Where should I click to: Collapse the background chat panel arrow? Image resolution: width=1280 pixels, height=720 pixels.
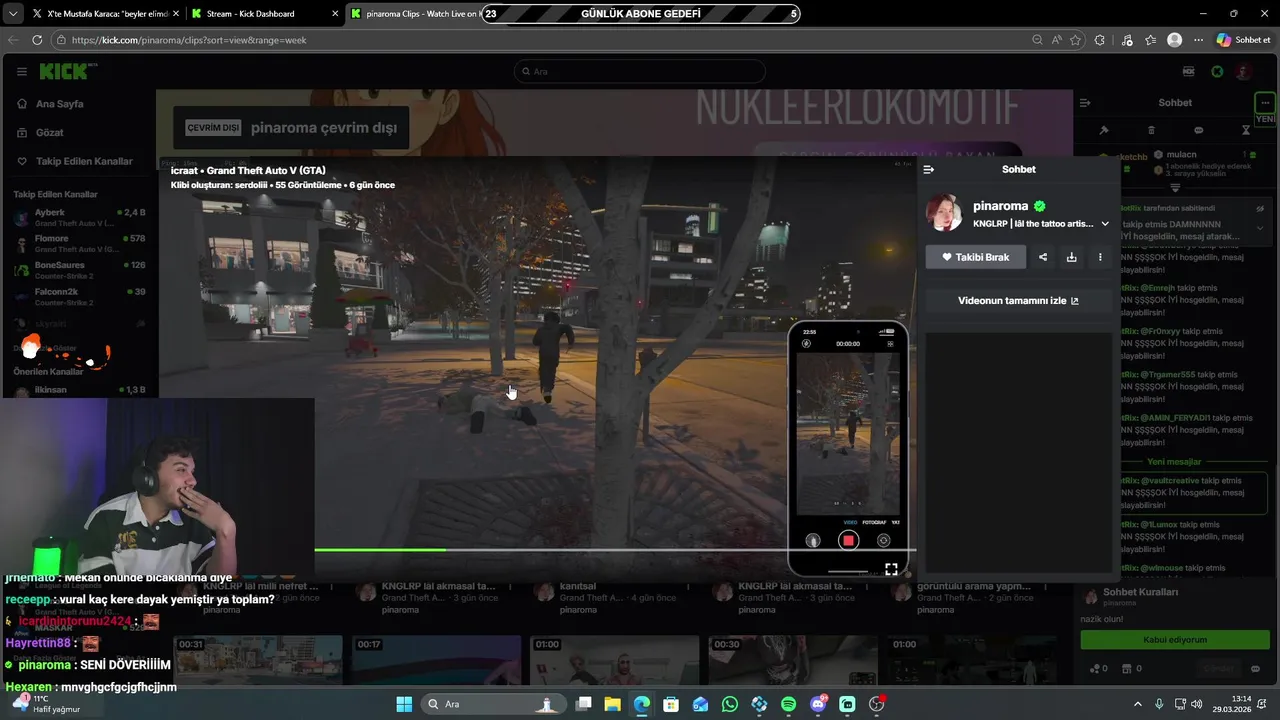[1085, 102]
